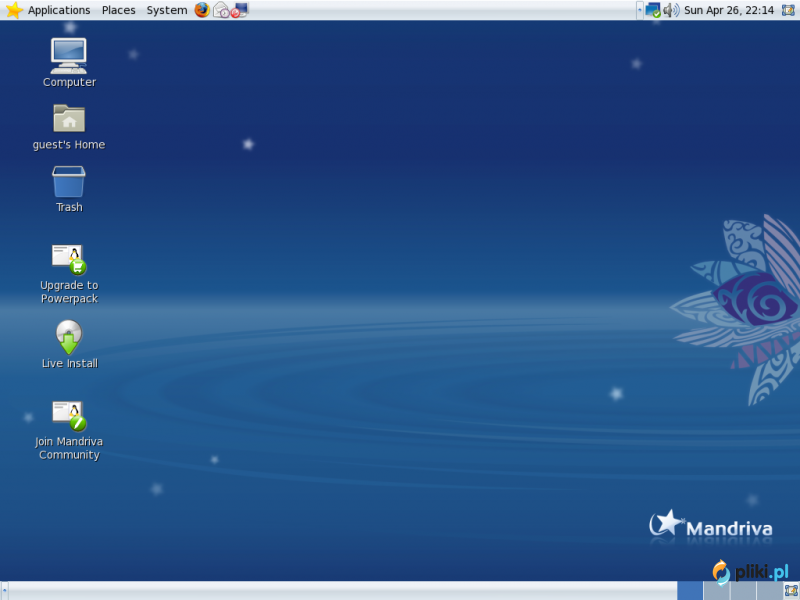
Task: Switch to the fourth workspace
Action: [x=769, y=591]
